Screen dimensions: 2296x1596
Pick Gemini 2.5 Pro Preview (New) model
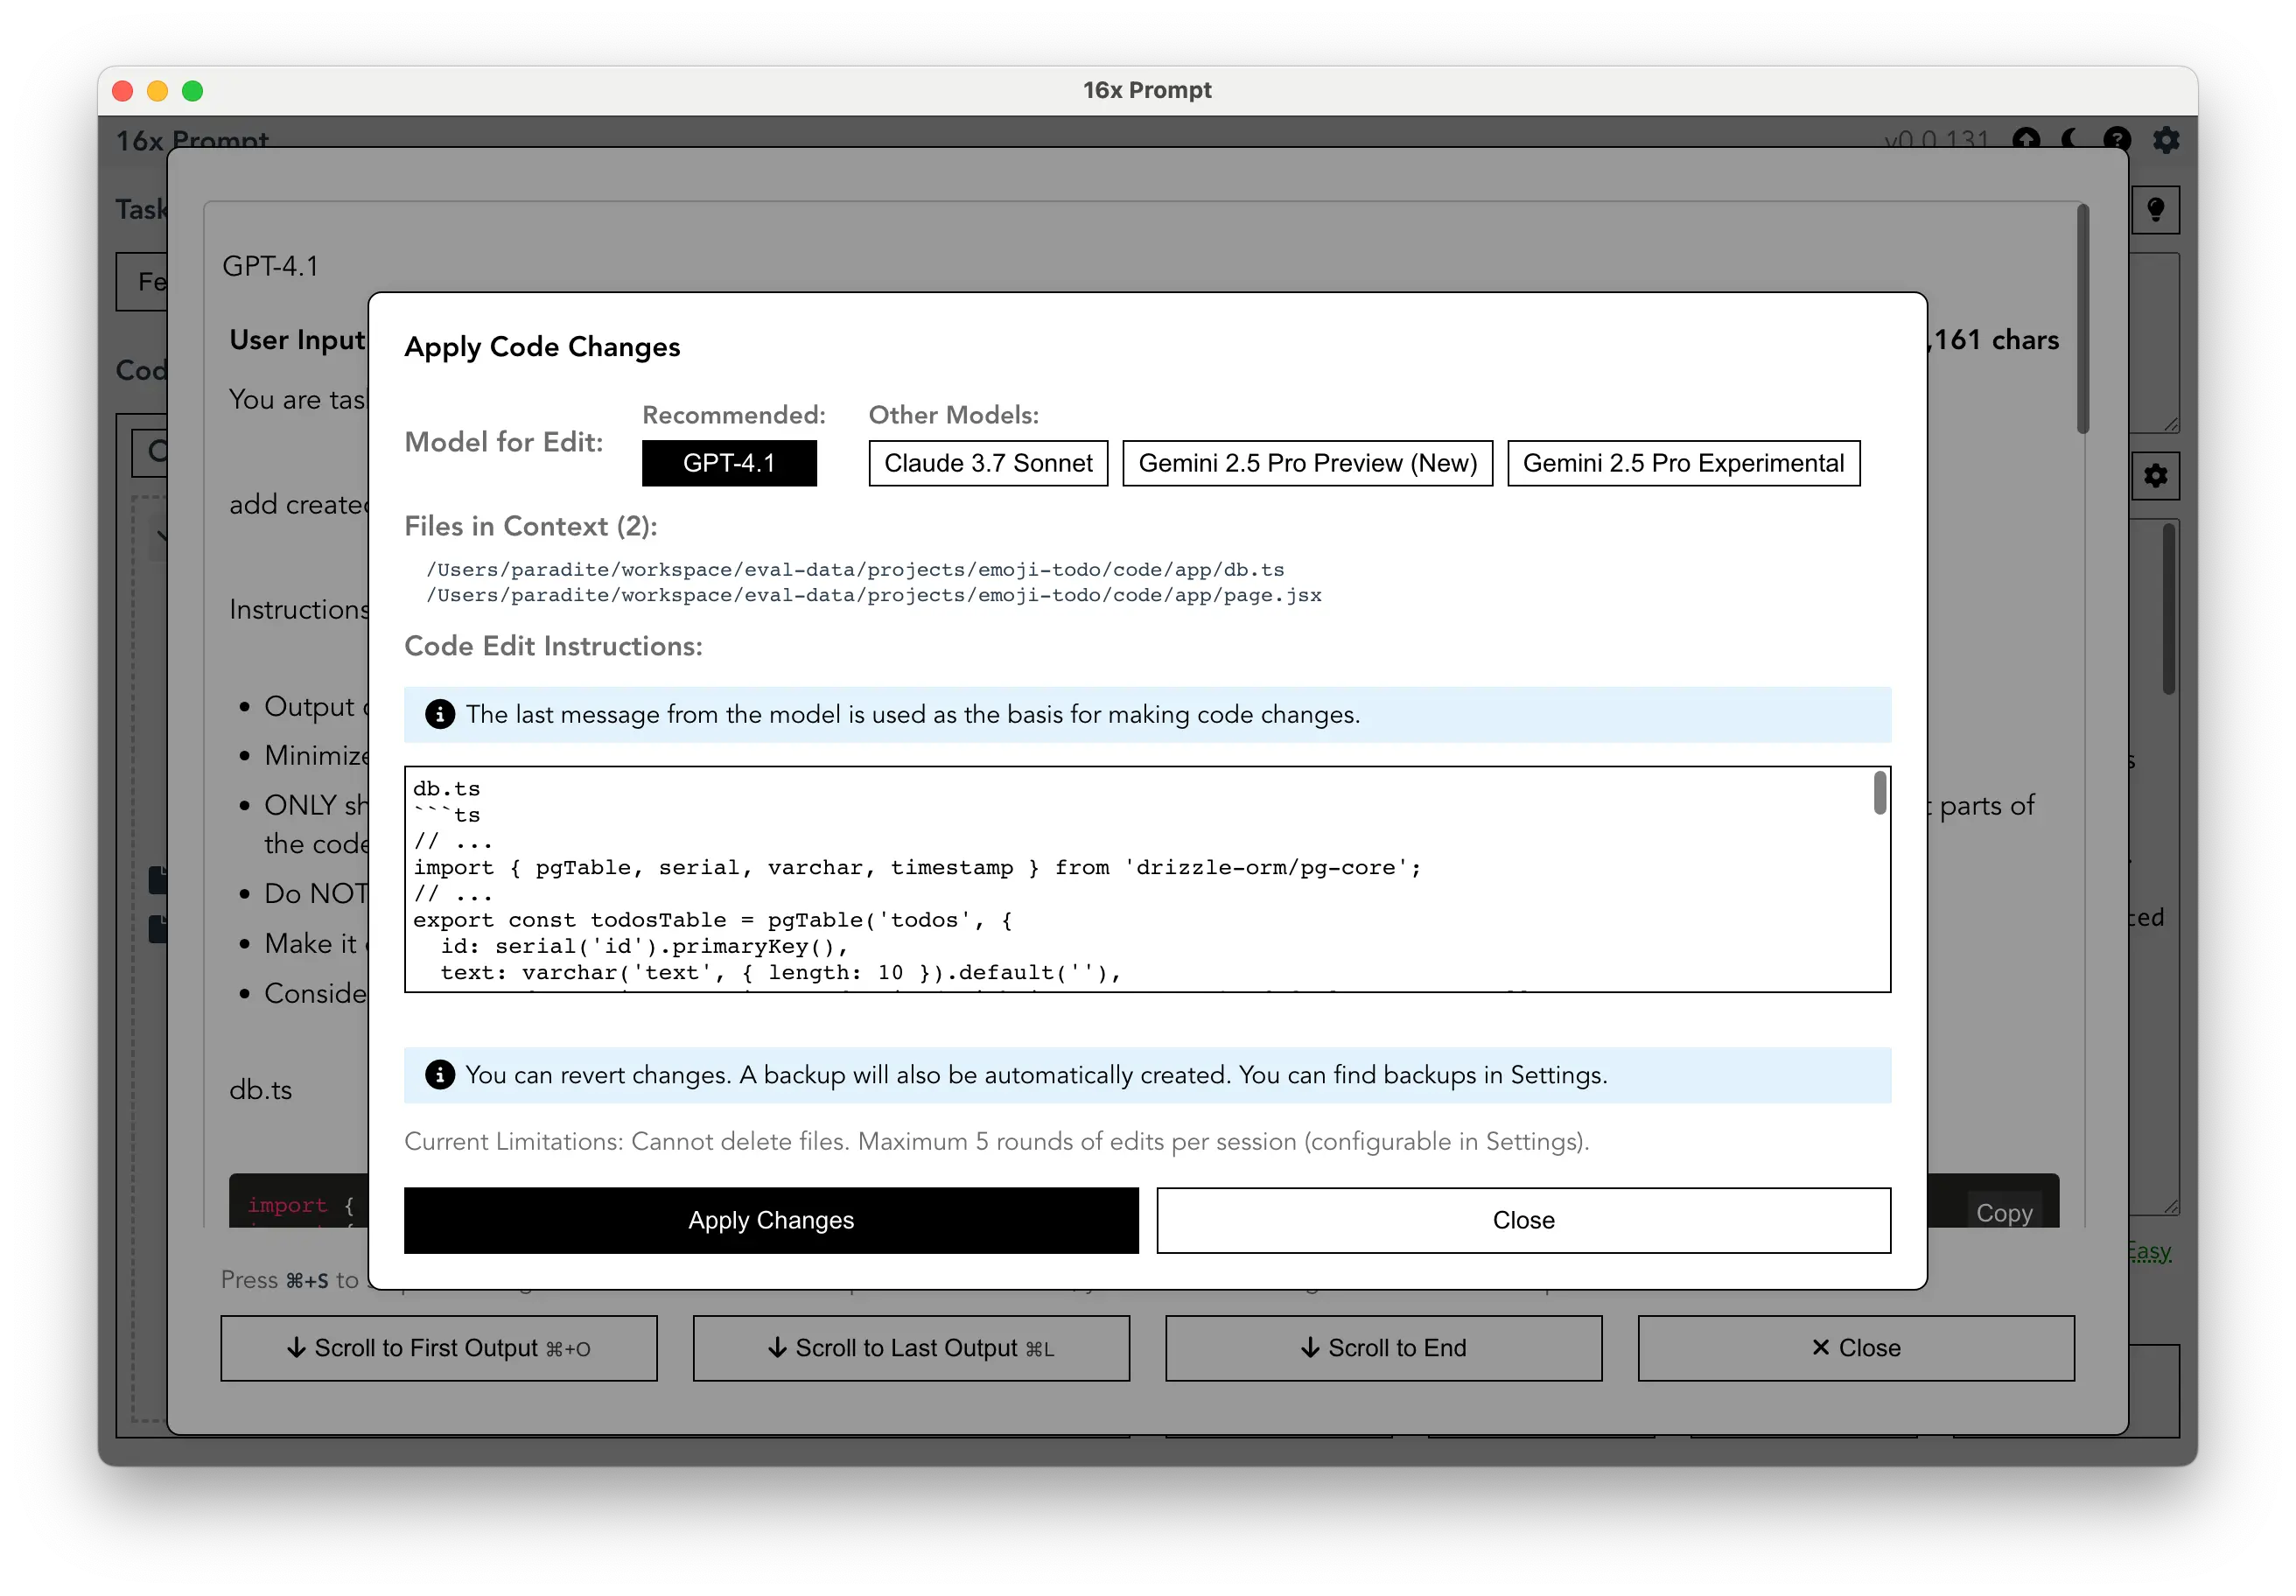pos(1307,463)
